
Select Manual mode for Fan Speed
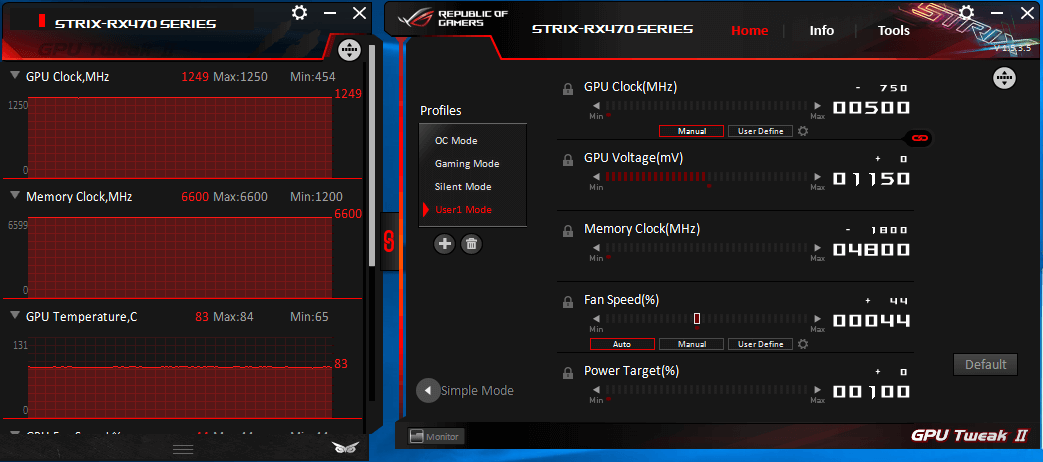coord(691,344)
